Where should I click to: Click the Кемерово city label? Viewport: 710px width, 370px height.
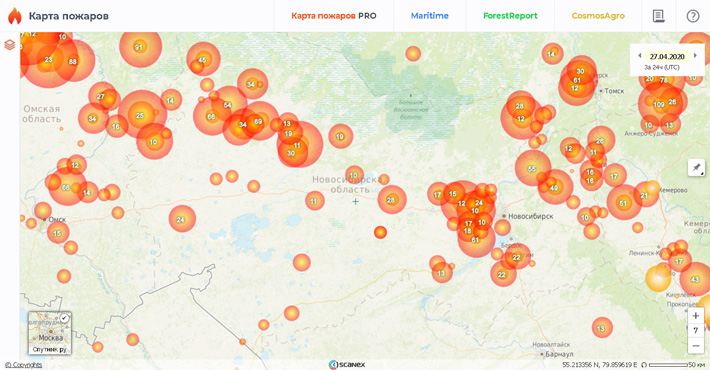click(673, 190)
